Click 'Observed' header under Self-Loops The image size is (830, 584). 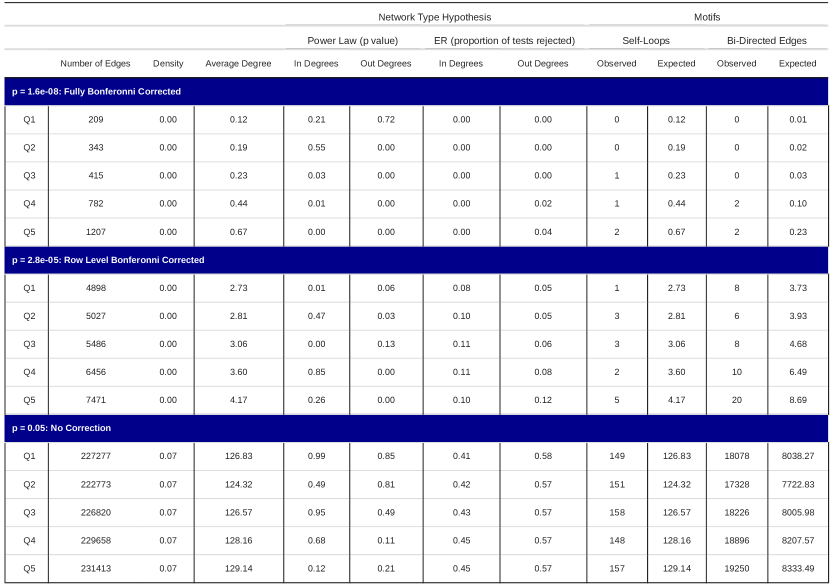(x=616, y=64)
